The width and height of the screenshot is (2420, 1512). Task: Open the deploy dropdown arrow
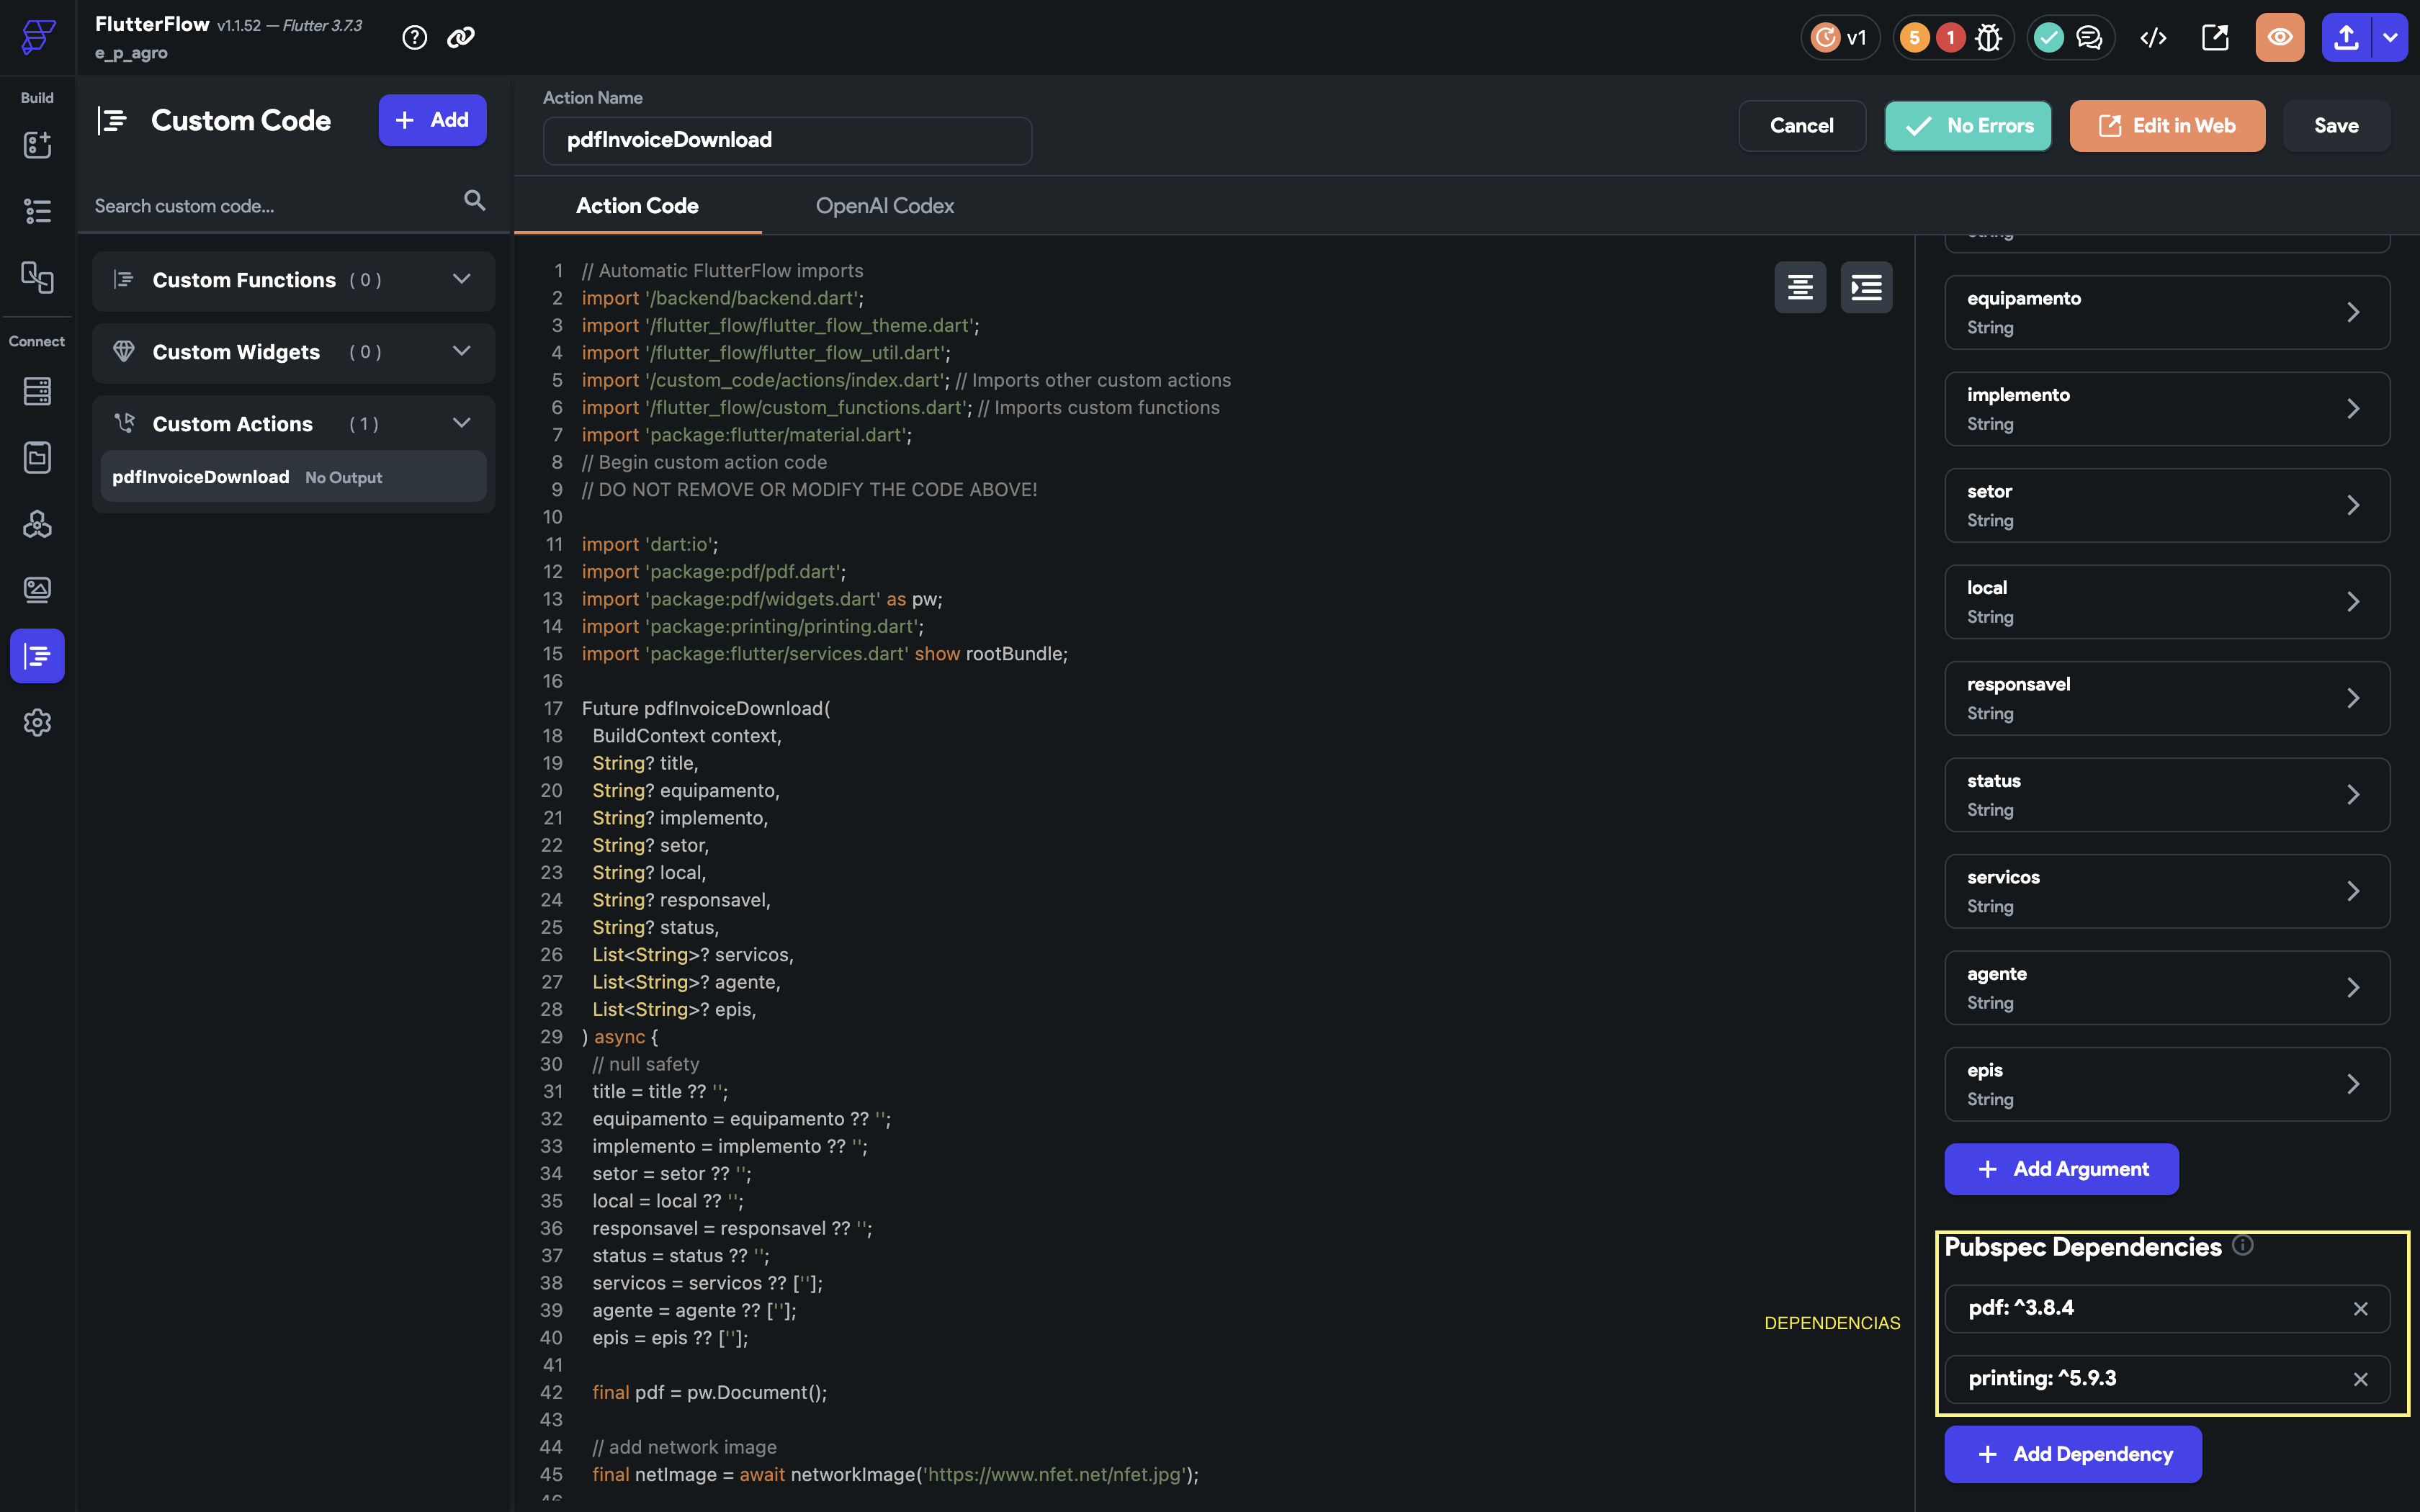[x=2391, y=37]
